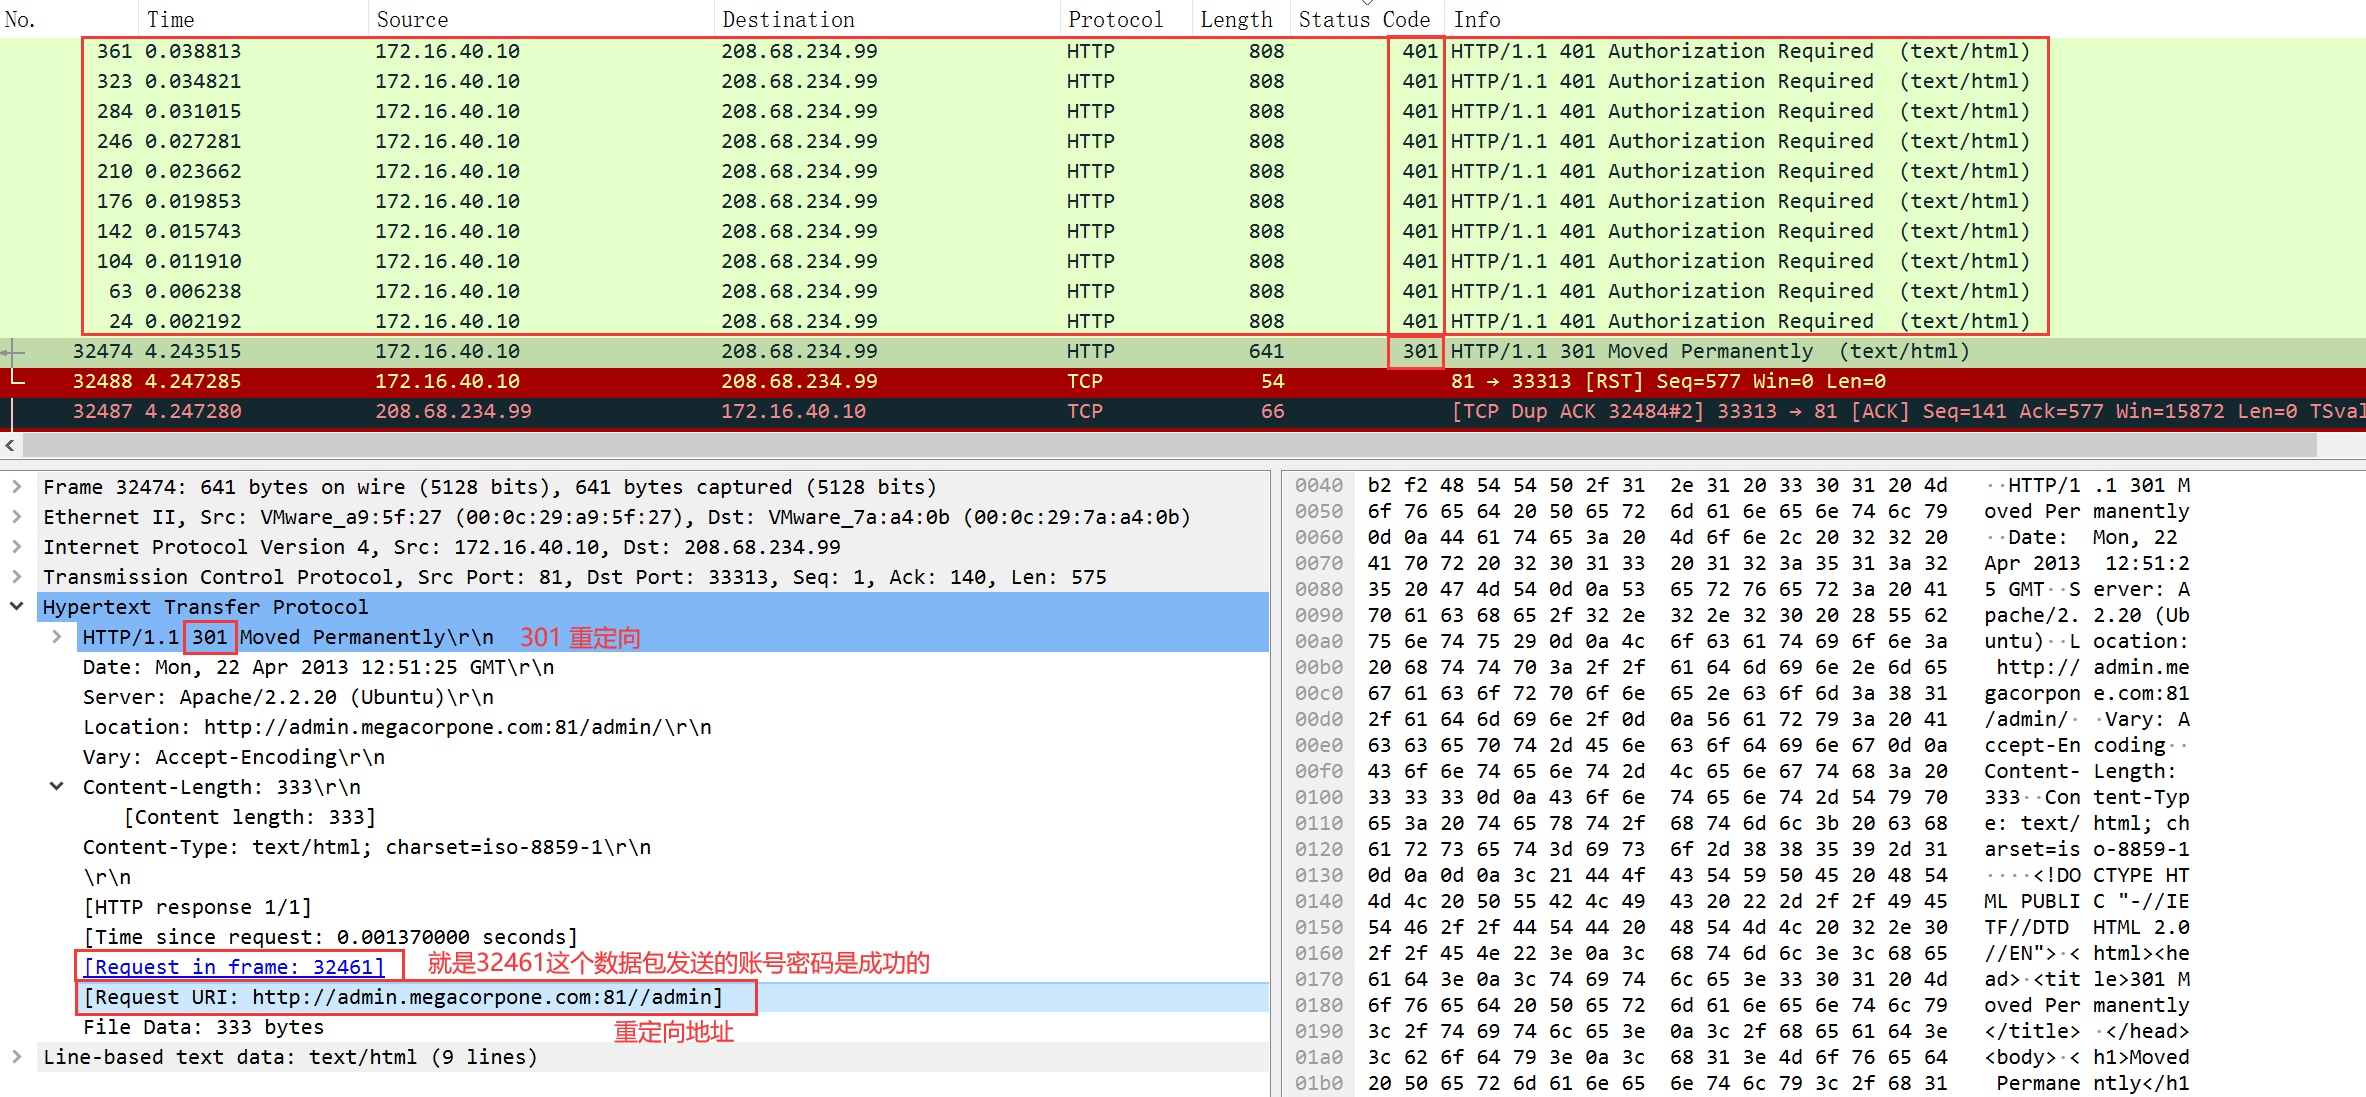This screenshot has height=1097, width=2366.
Task: Expand HTTP/1.1 301 Moved Permanently line
Action: (x=57, y=637)
